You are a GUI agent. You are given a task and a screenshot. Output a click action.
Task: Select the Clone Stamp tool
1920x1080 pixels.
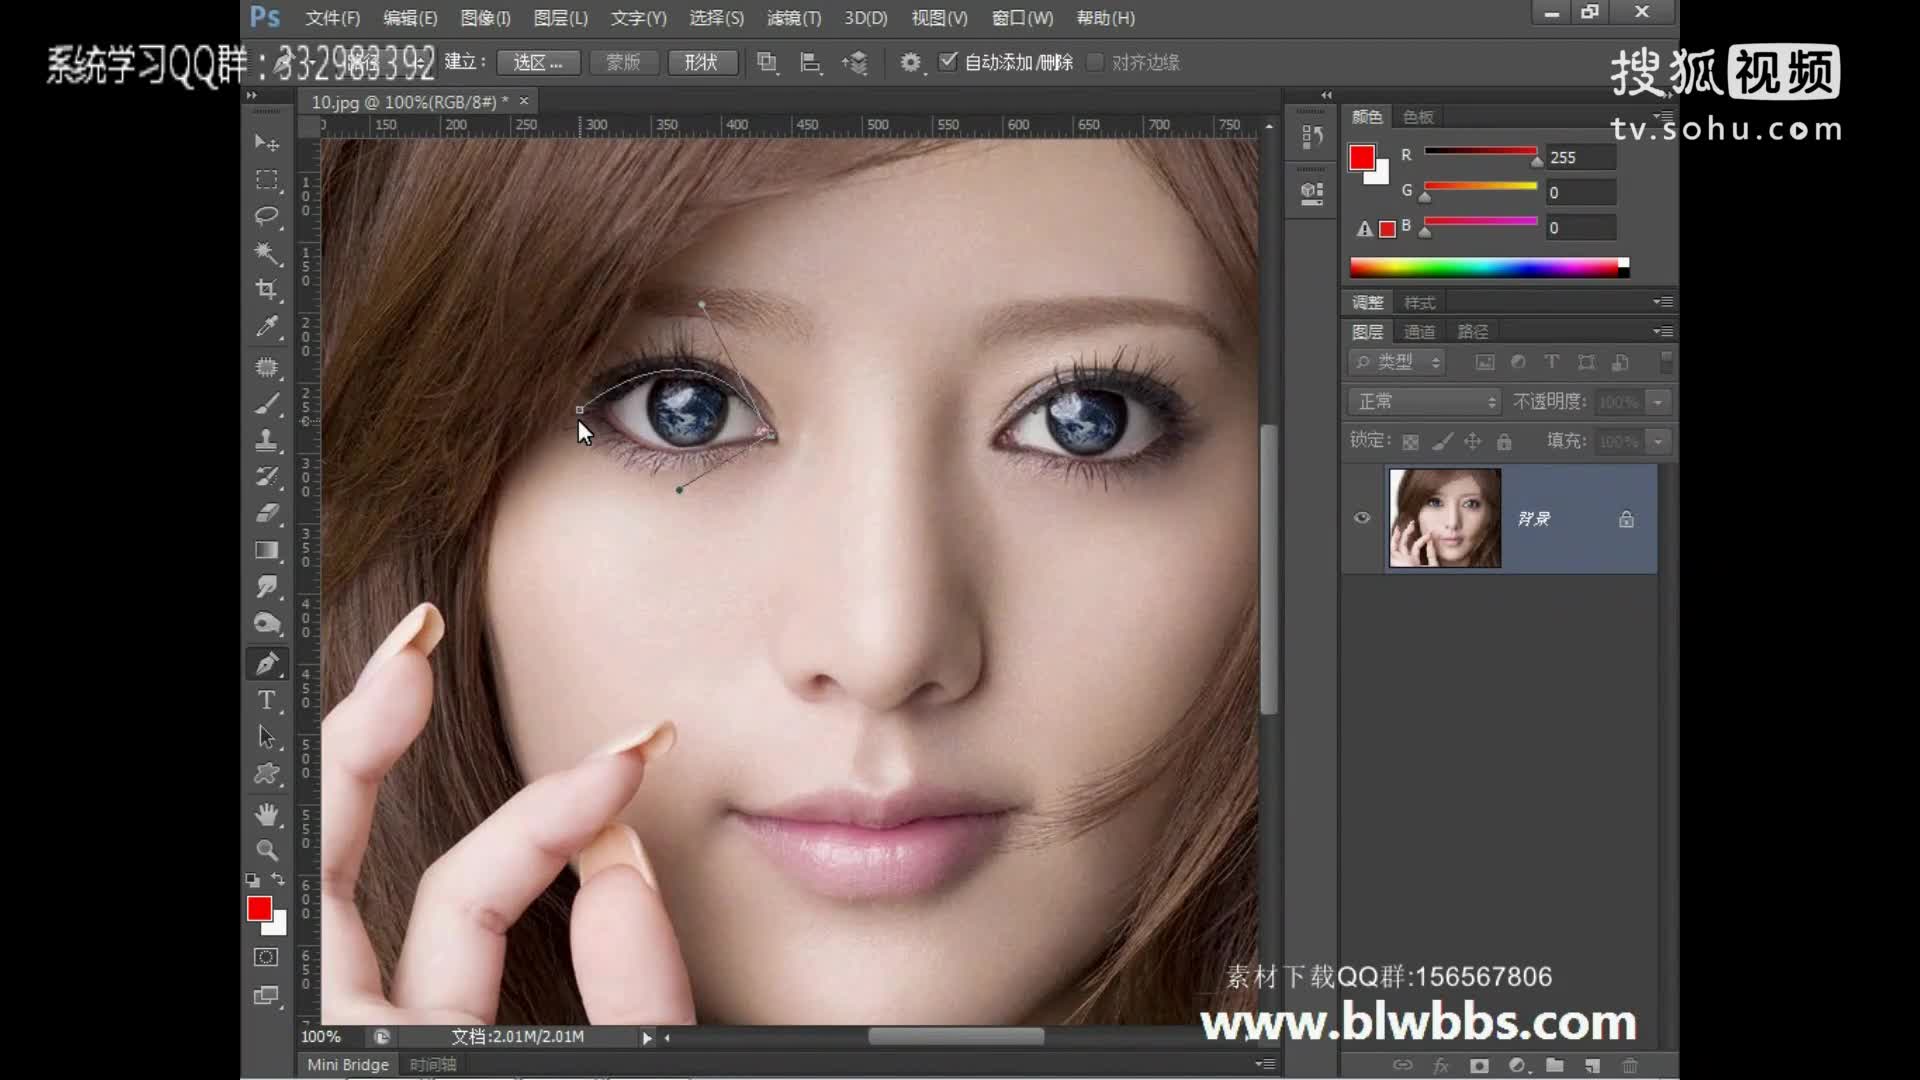coord(266,440)
